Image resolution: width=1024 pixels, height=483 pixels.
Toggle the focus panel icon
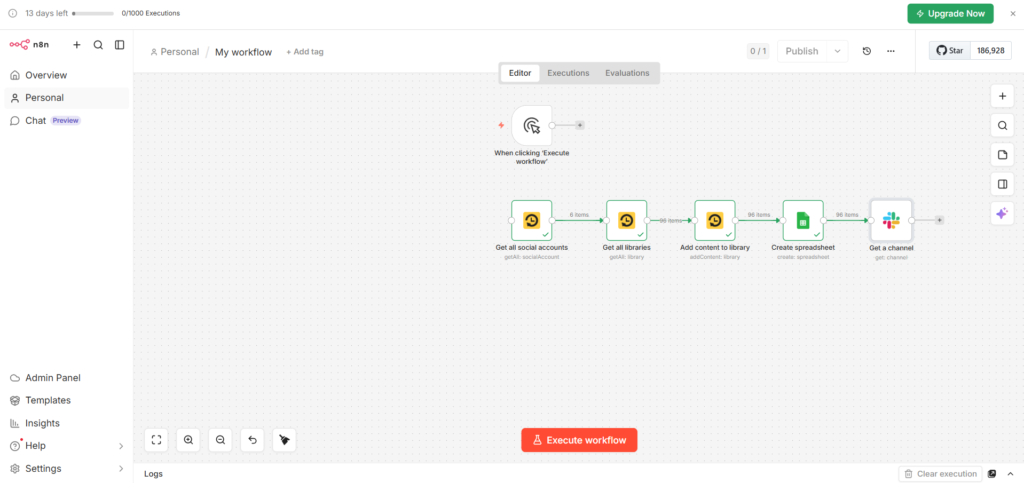pos(1002,184)
